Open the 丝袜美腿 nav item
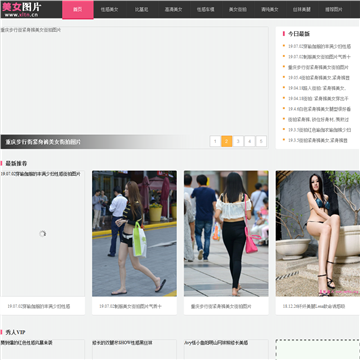Image resolution: width=360 pixels, height=360 pixels. (302, 10)
